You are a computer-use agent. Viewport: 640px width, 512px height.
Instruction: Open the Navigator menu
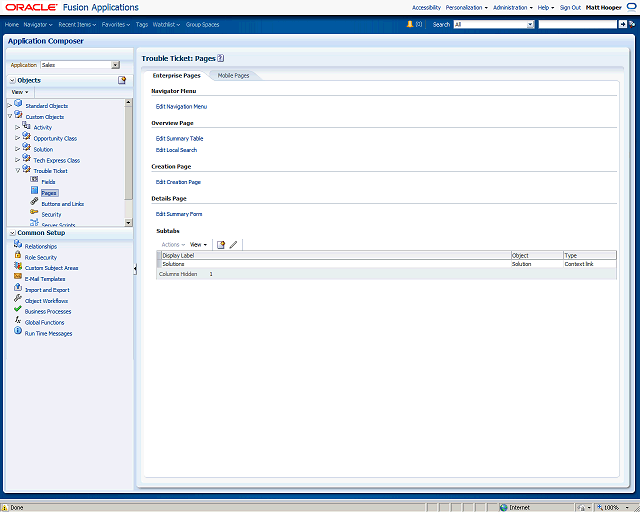(x=38, y=24)
